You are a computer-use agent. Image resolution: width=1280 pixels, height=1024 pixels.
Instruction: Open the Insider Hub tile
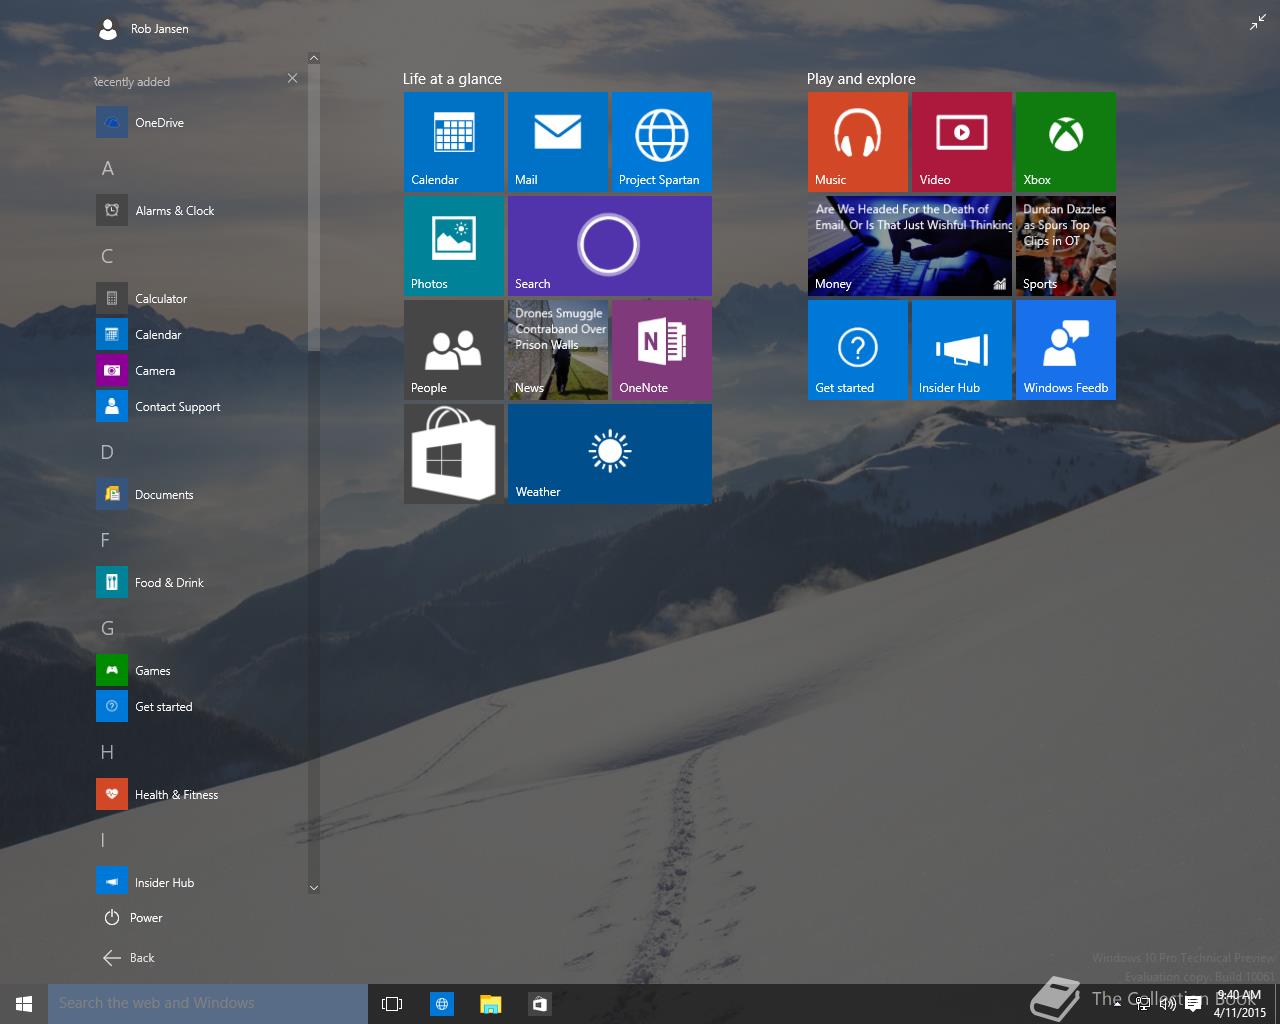(x=962, y=350)
